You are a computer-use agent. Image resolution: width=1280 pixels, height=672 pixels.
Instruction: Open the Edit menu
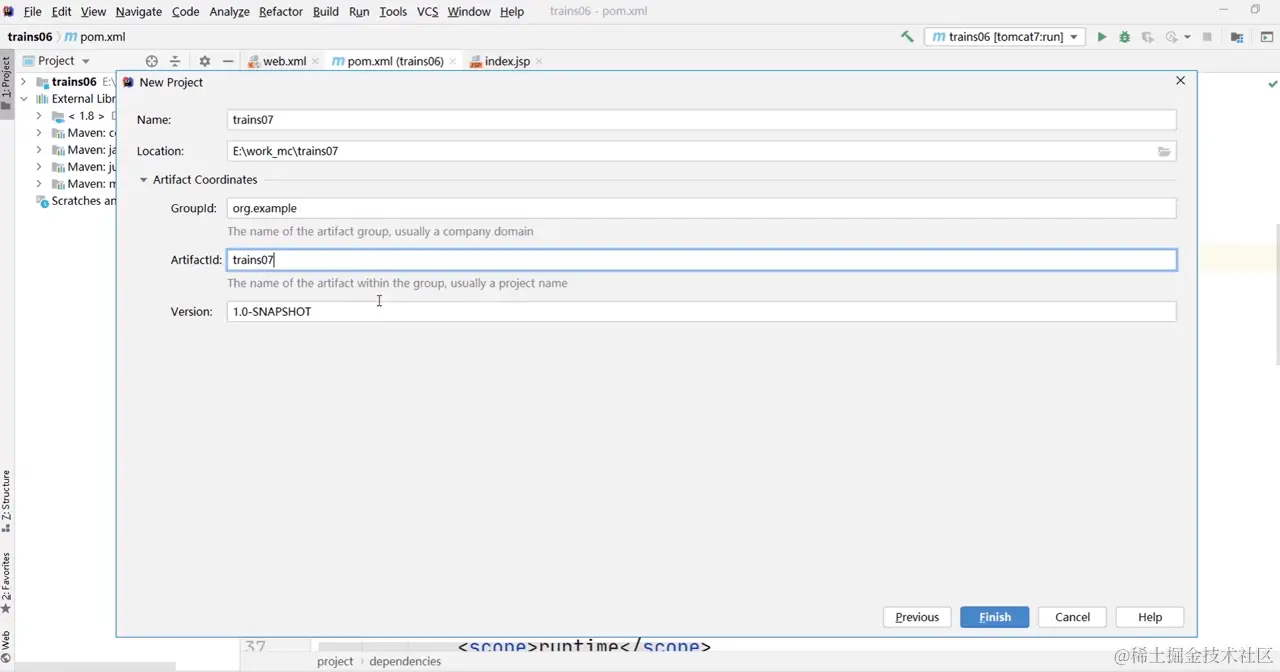pyautogui.click(x=61, y=11)
